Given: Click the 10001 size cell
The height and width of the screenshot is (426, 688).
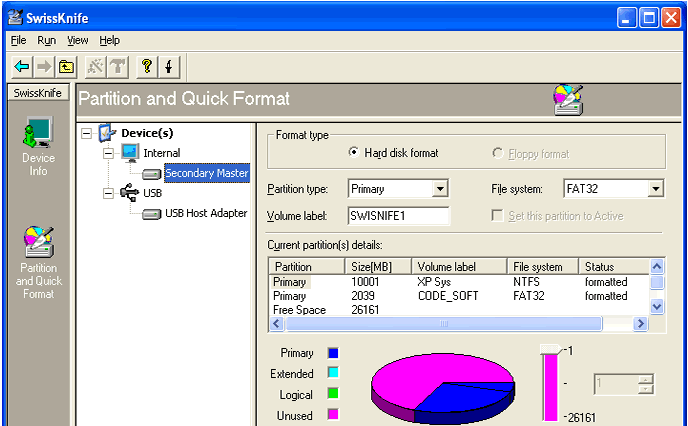Looking at the screenshot, I should (365, 282).
